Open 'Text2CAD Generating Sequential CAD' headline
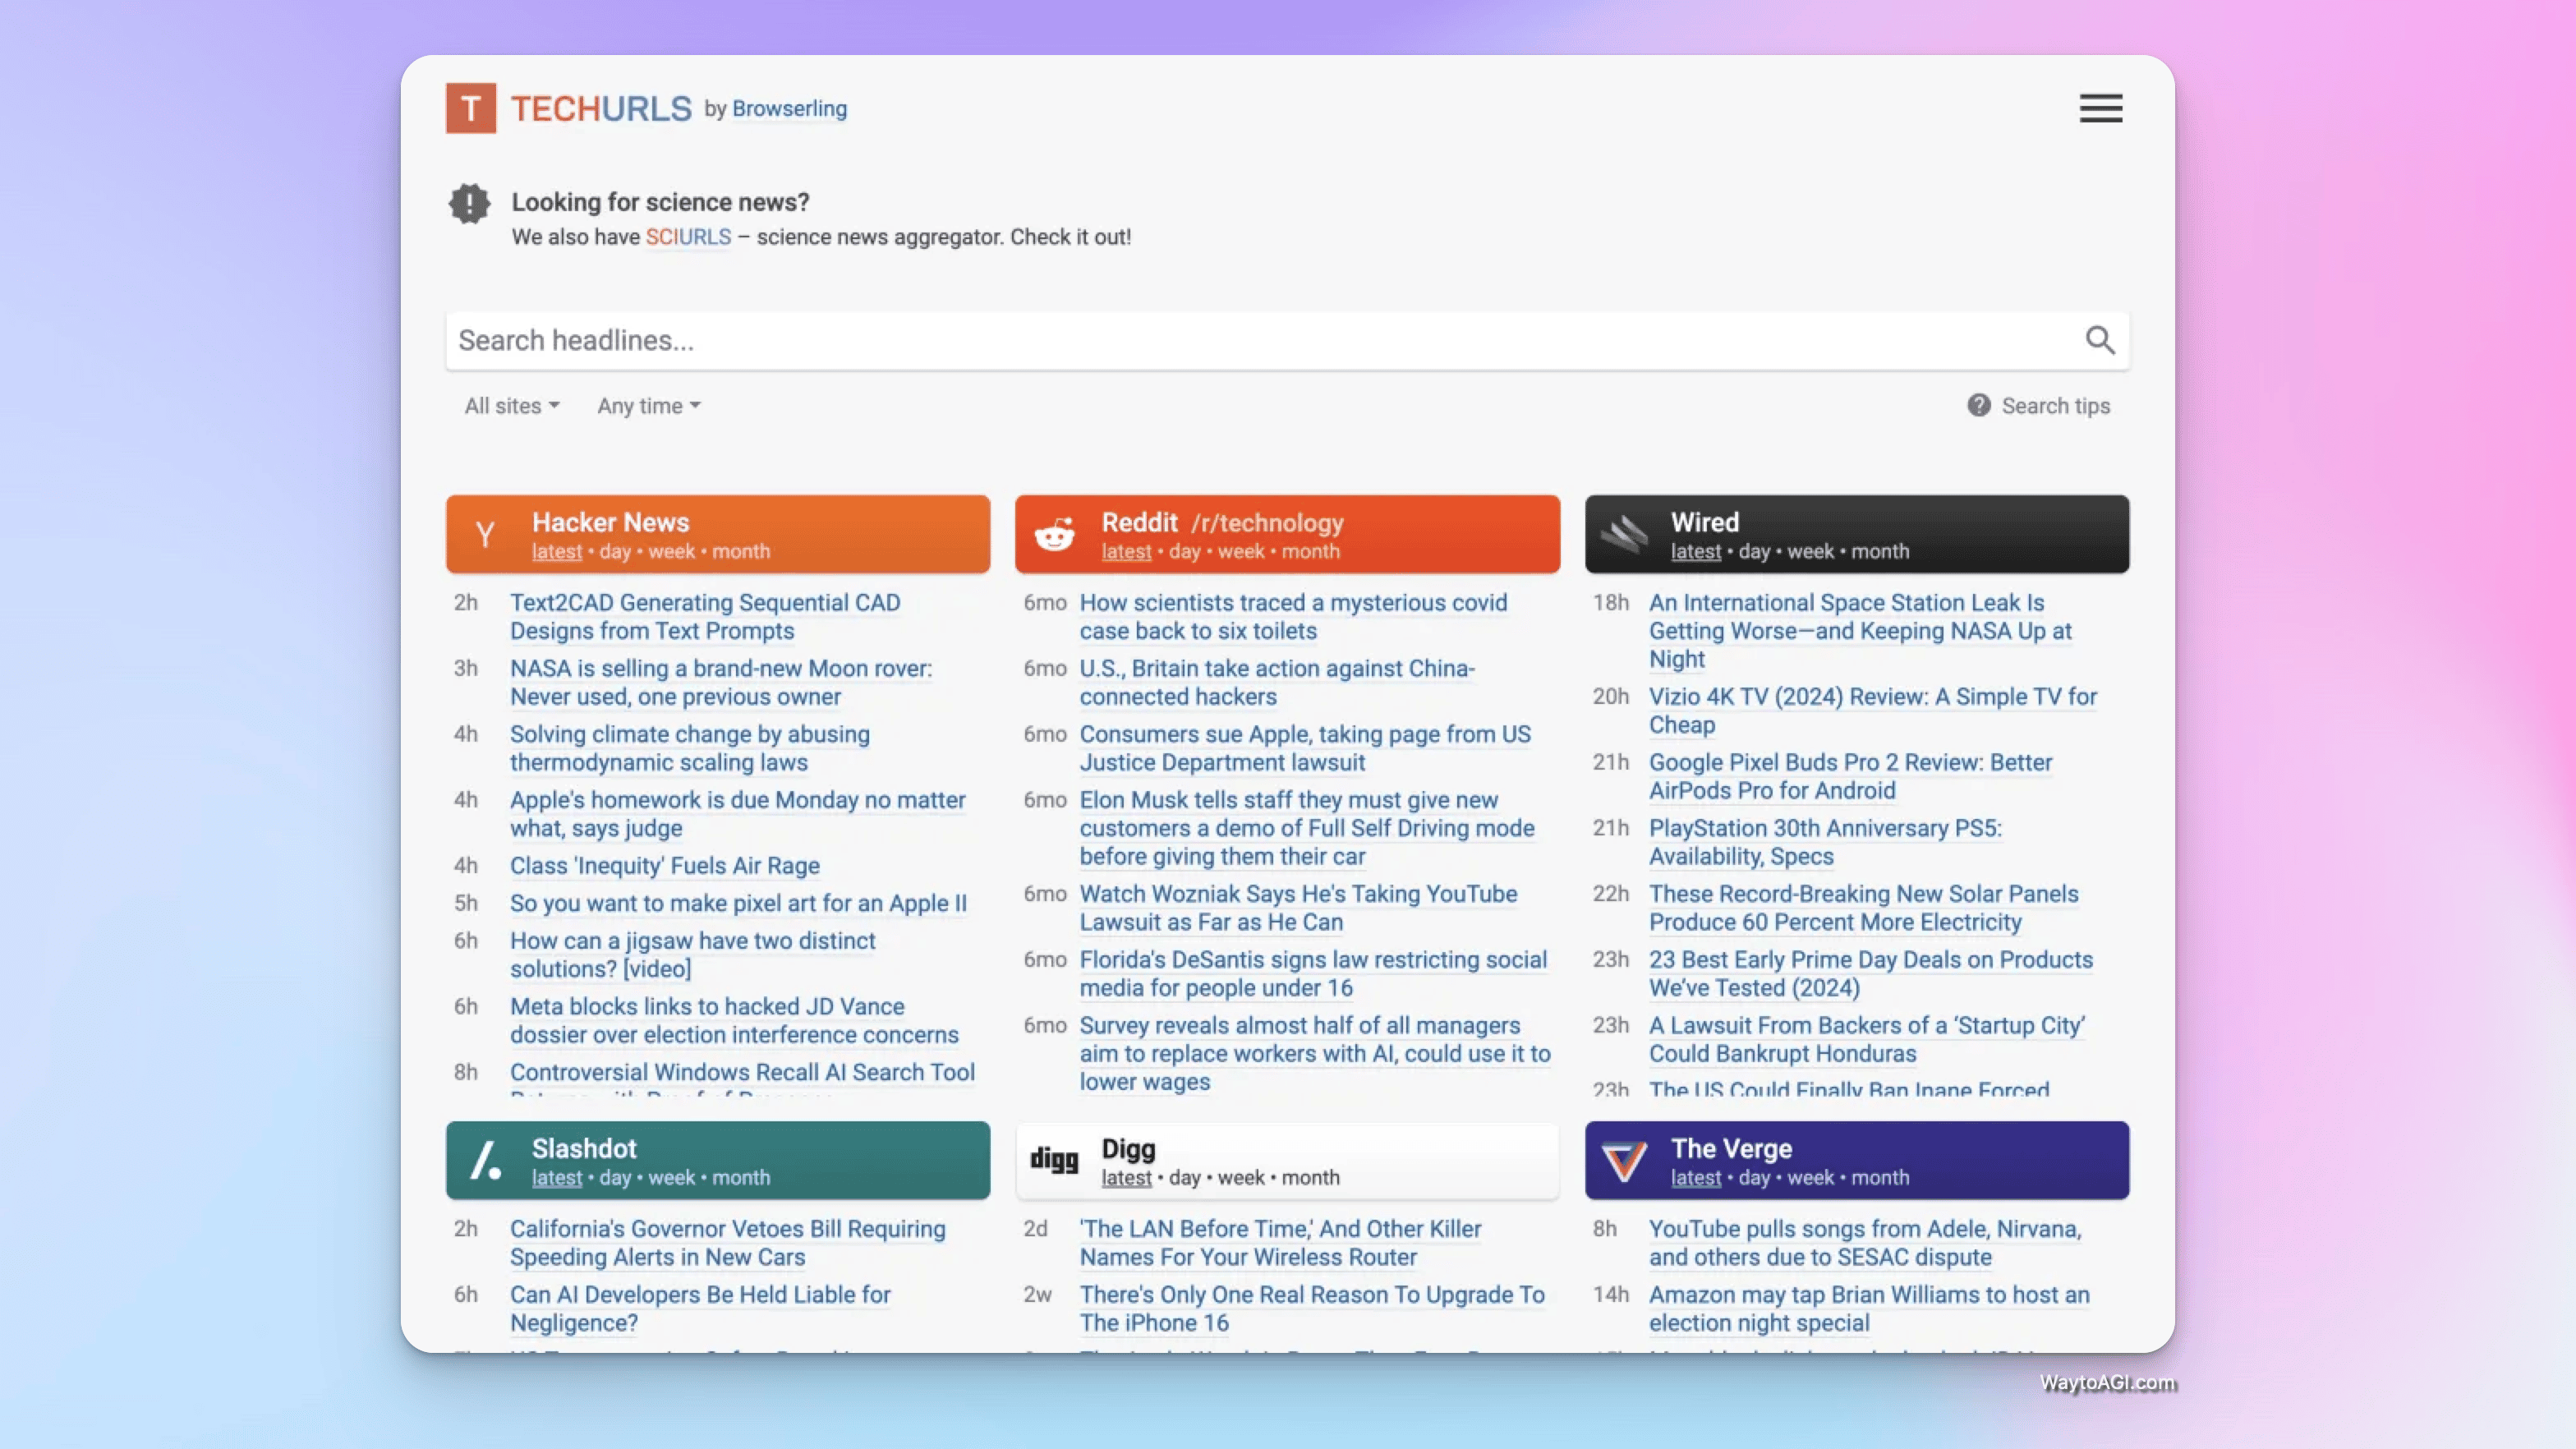 705,616
